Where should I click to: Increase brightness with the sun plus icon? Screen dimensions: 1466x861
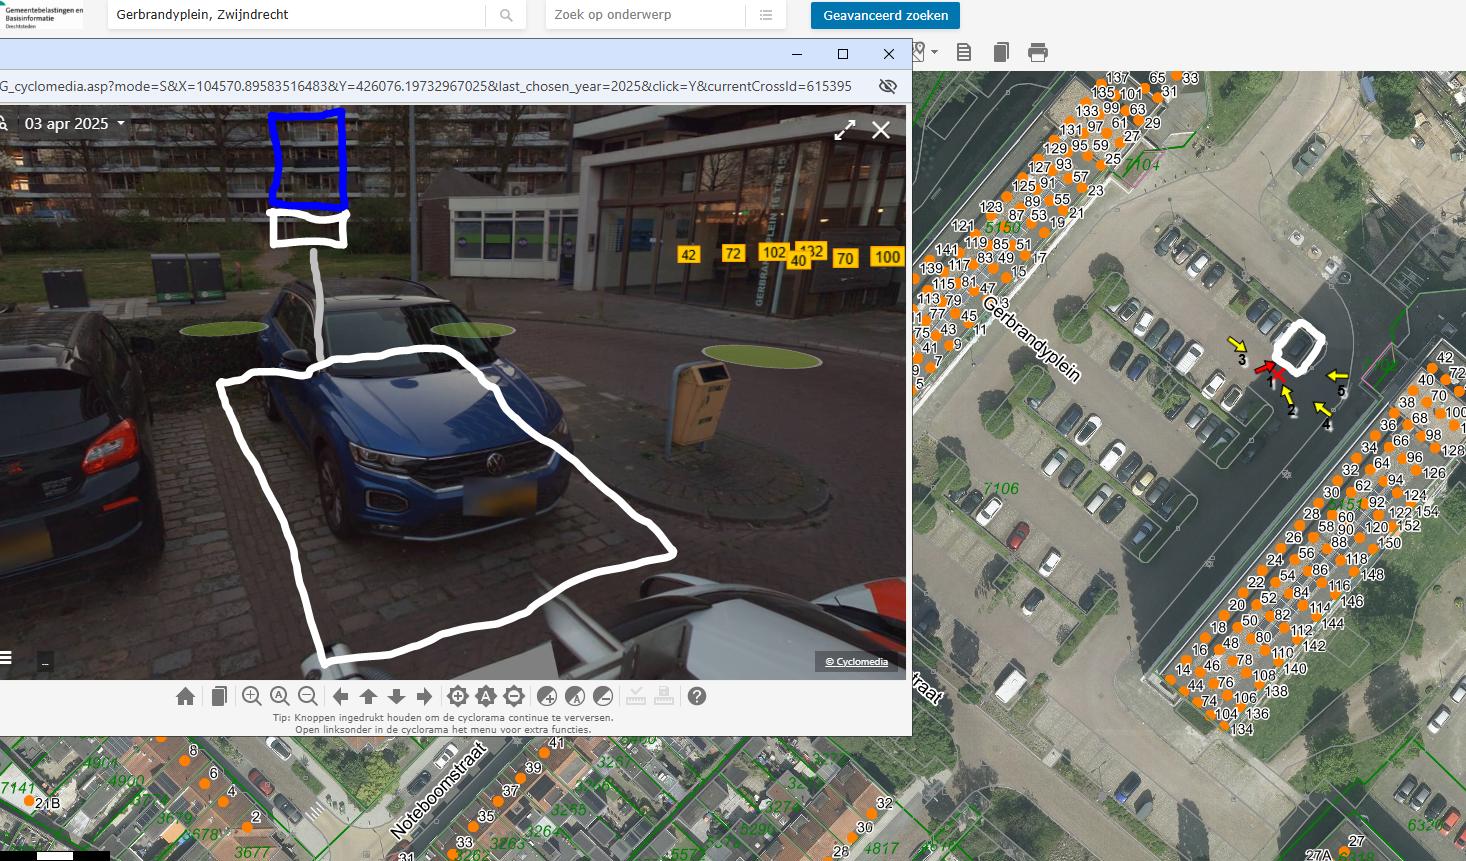pos(458,697)
